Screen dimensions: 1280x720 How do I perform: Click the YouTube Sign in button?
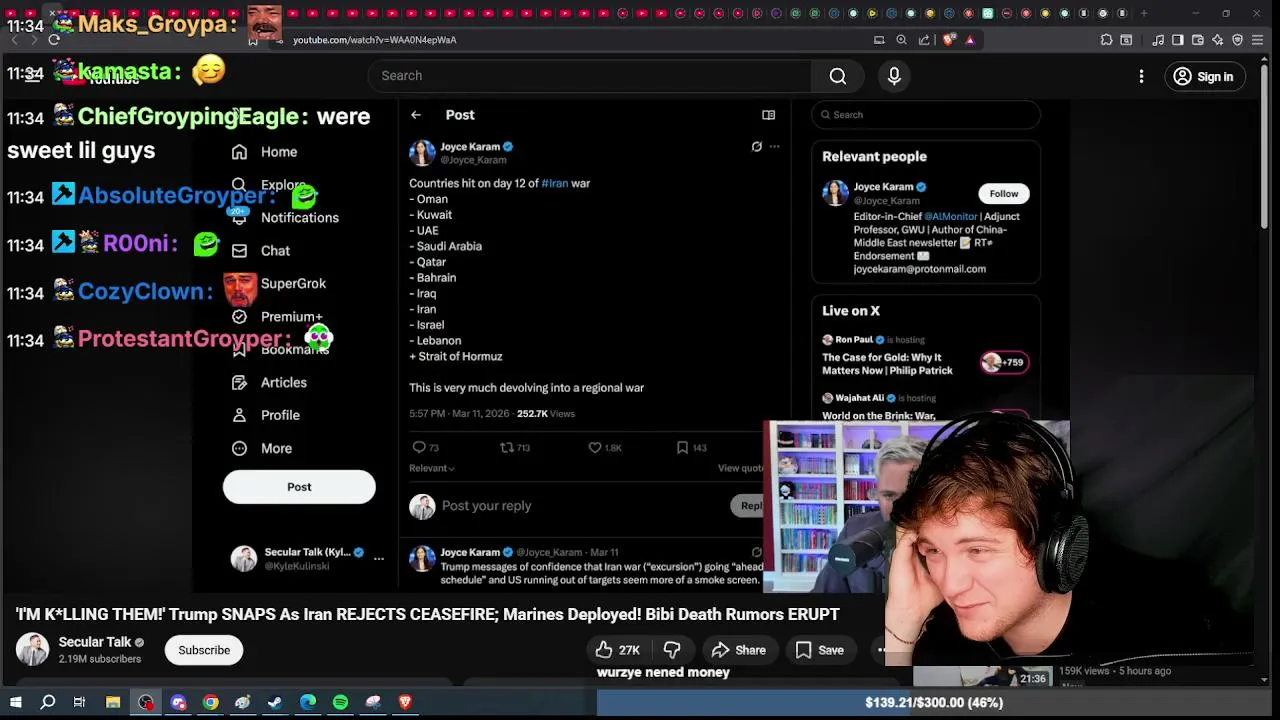[x=1204, y=77]
